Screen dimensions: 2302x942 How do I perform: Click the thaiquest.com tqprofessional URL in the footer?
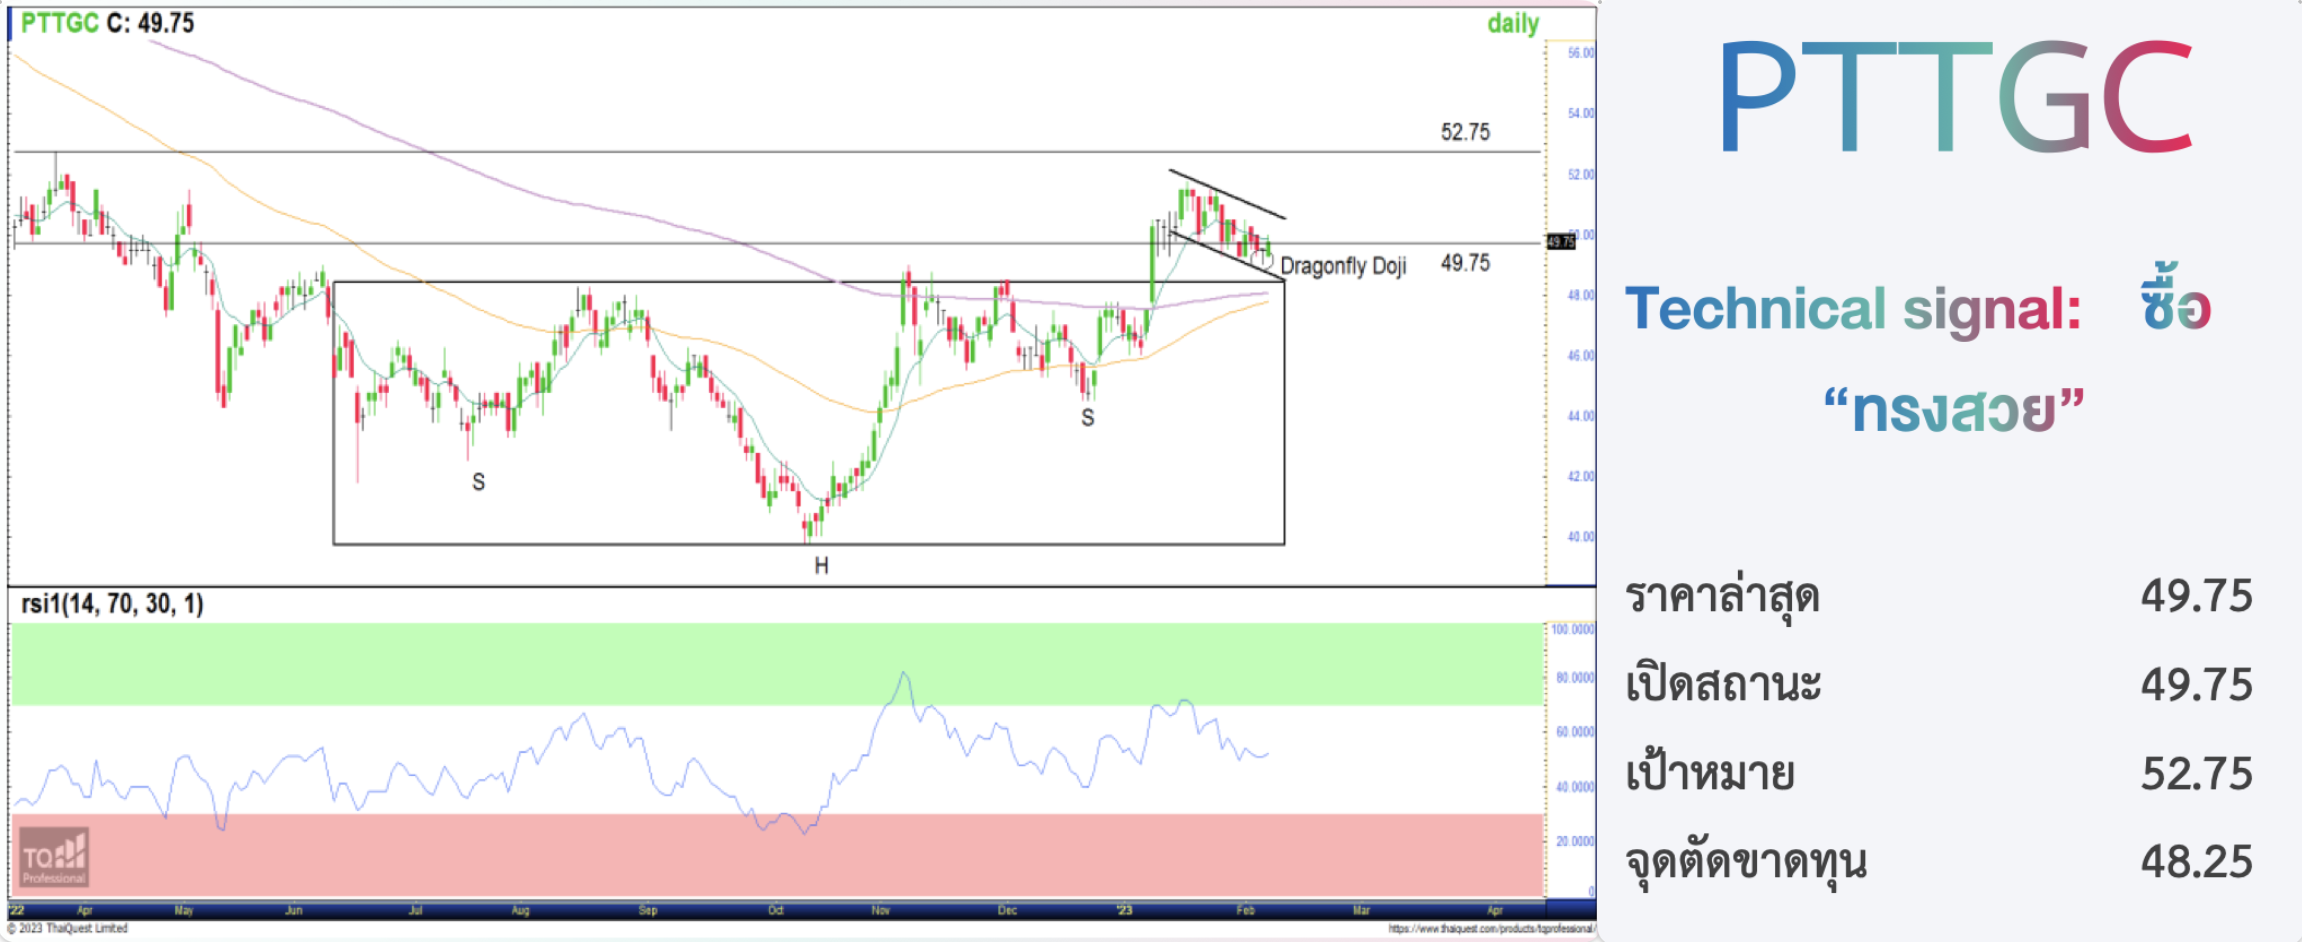1490,929
